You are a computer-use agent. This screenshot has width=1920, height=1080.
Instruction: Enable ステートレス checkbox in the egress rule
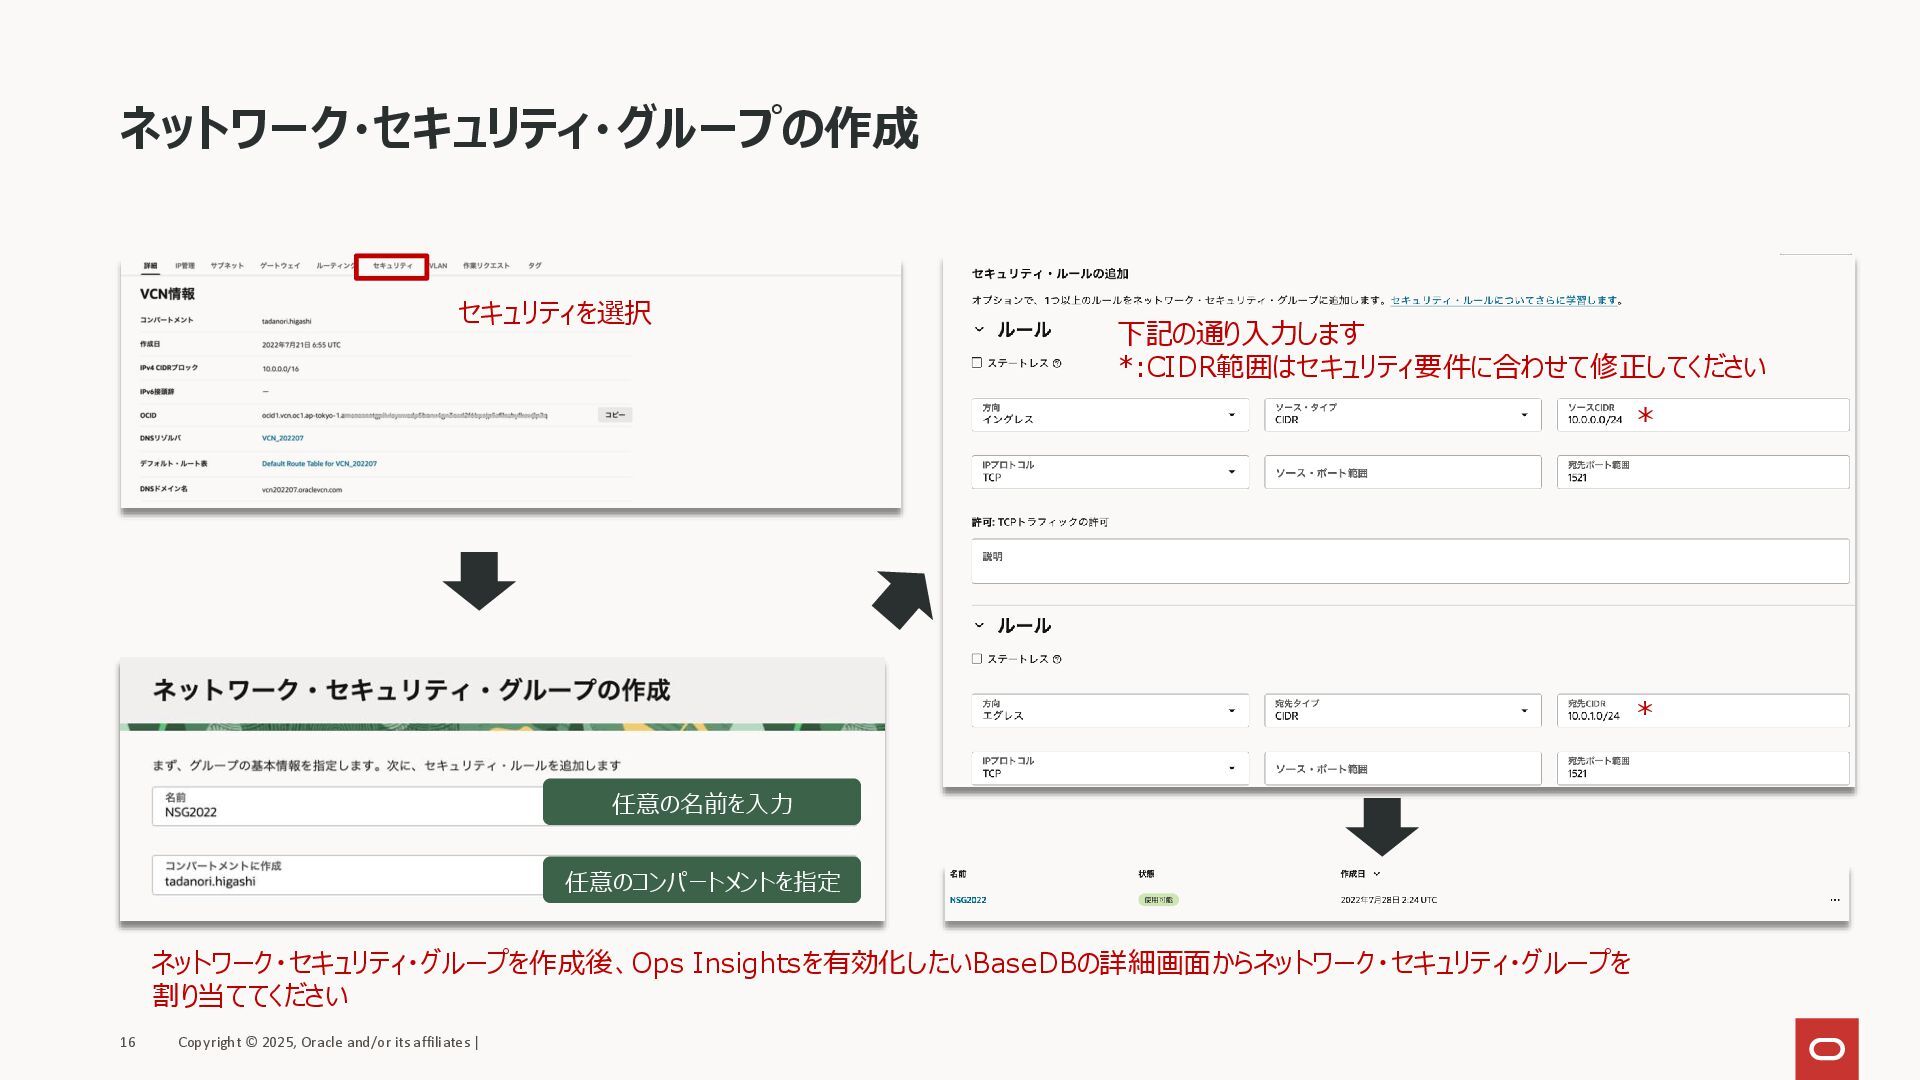[x=977, y=659]
